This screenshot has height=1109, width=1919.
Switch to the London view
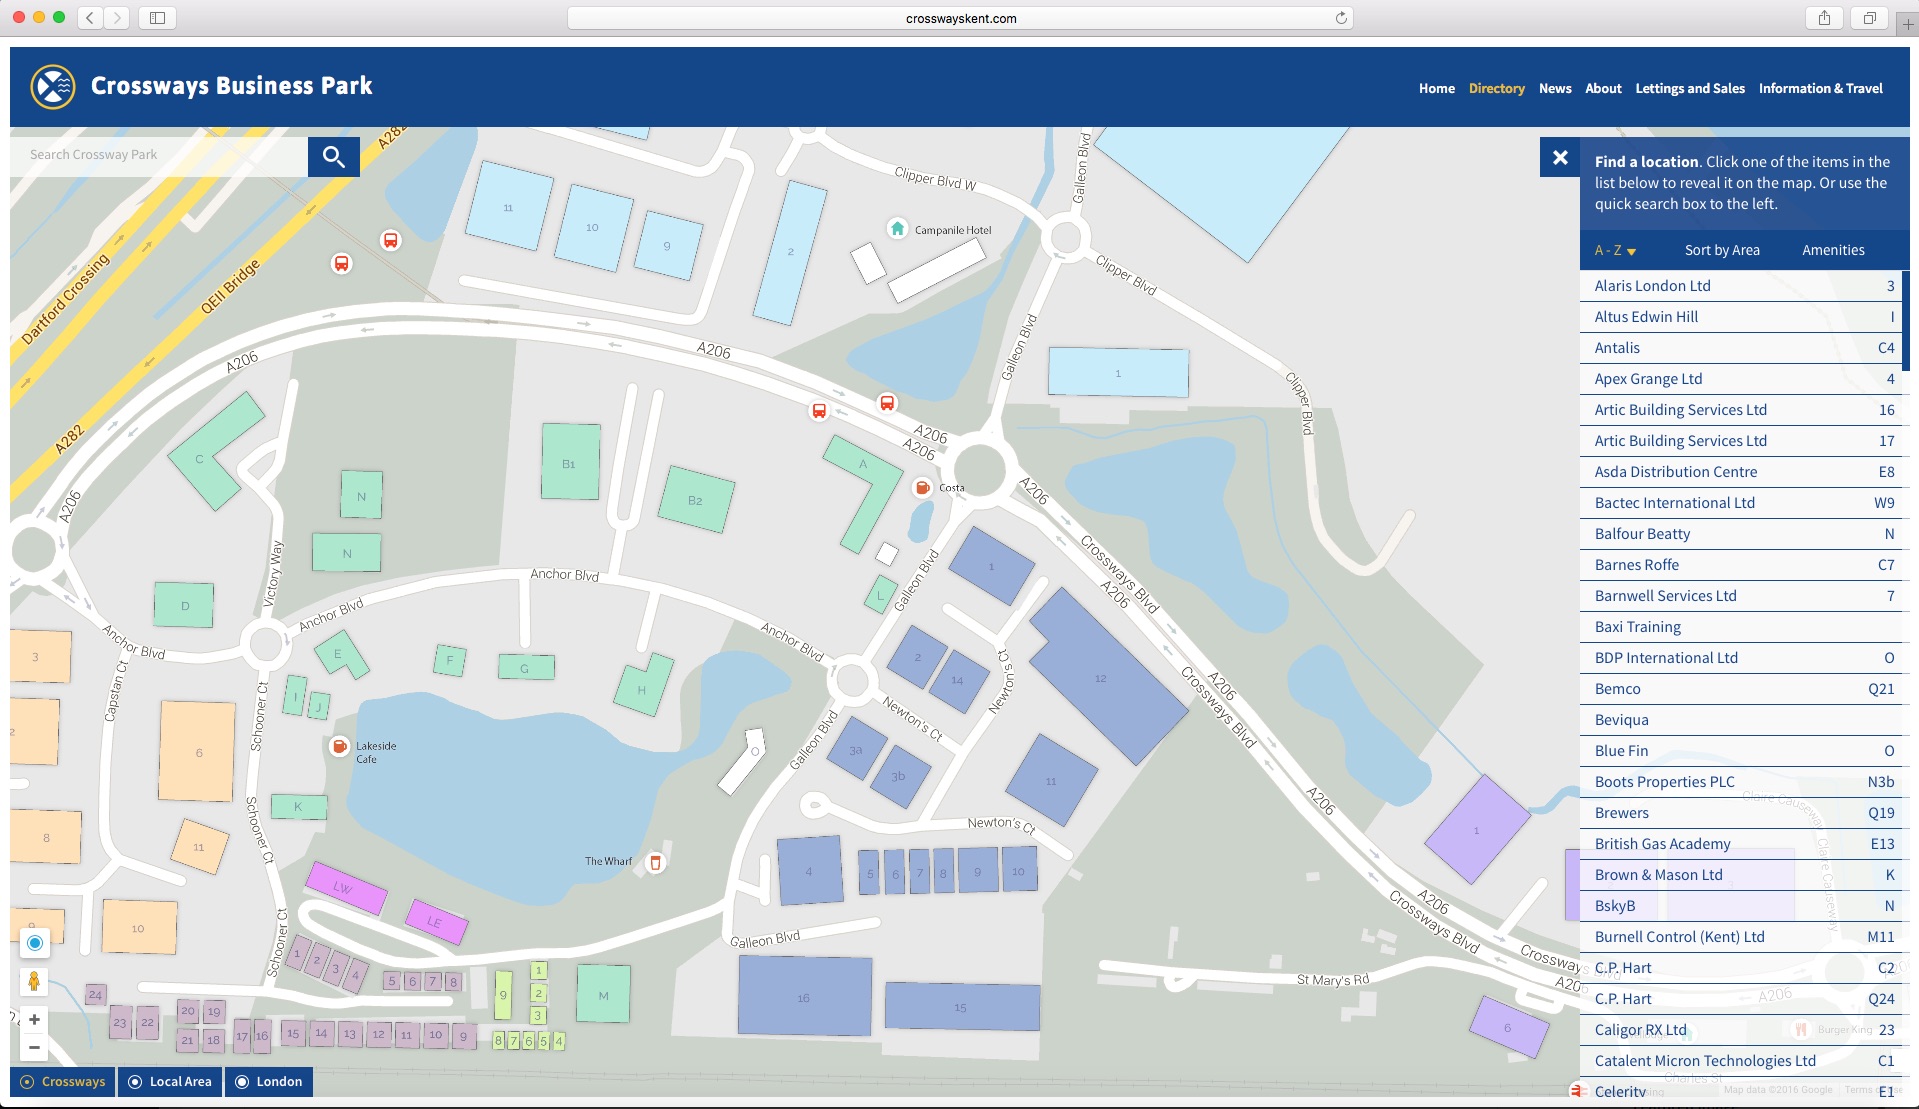point(268,1081)
